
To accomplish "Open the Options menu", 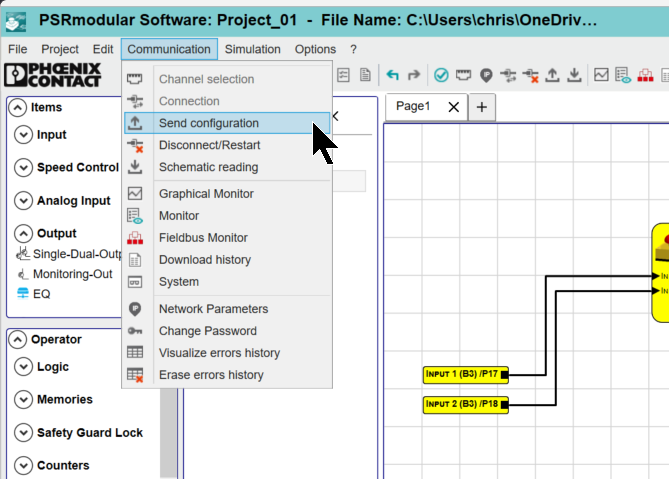I will 315,49.
